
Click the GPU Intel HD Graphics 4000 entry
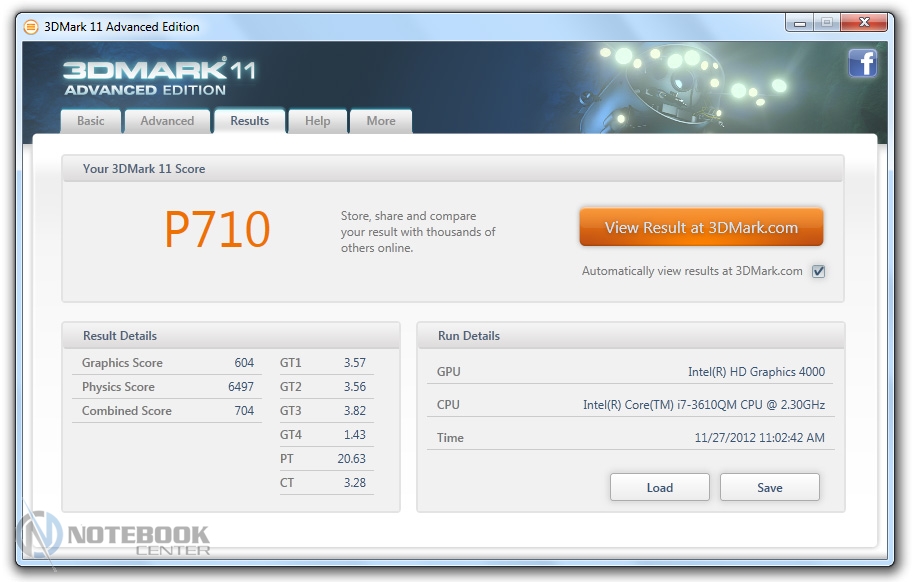click(755, 372)
